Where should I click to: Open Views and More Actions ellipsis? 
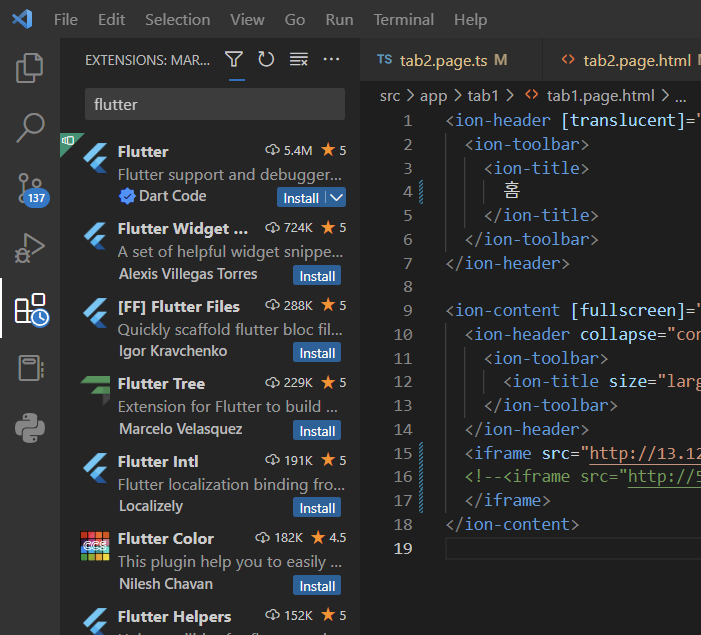coord(331,59)
